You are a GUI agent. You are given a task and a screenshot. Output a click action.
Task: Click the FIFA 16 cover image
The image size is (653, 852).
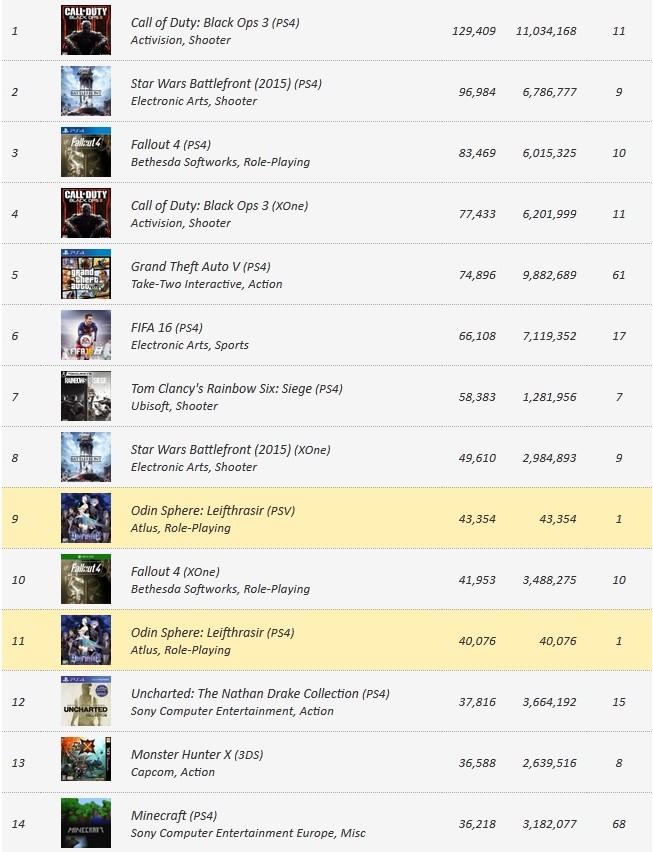click(x=86, y=335)
